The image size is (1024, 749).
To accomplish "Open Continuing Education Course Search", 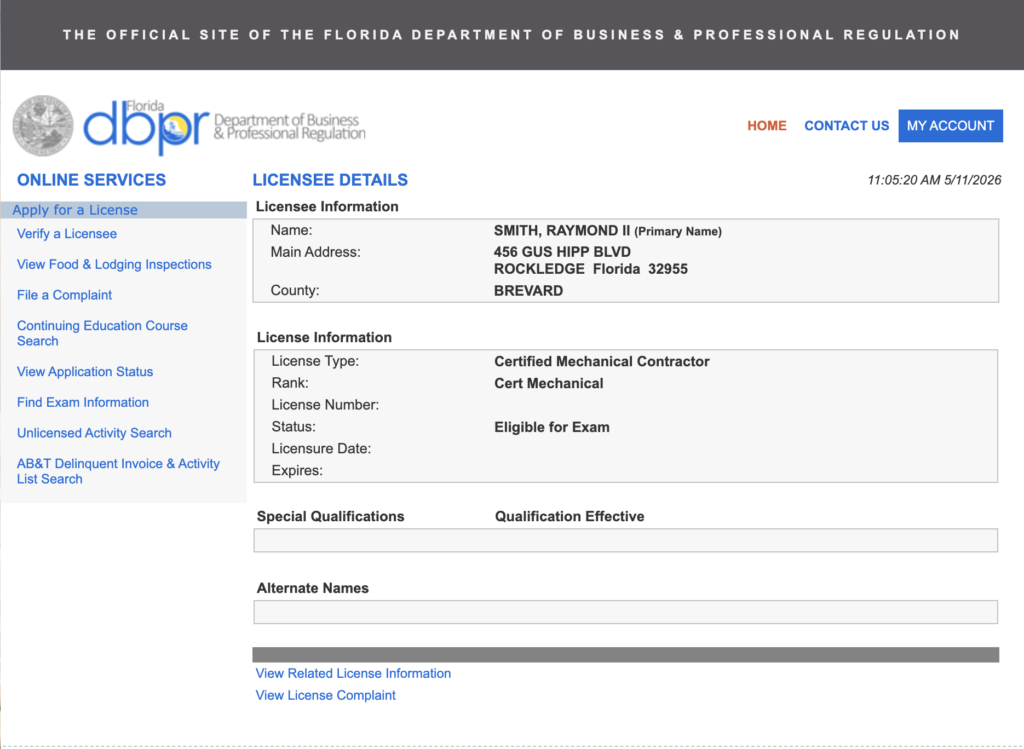I will coord(102,333).
